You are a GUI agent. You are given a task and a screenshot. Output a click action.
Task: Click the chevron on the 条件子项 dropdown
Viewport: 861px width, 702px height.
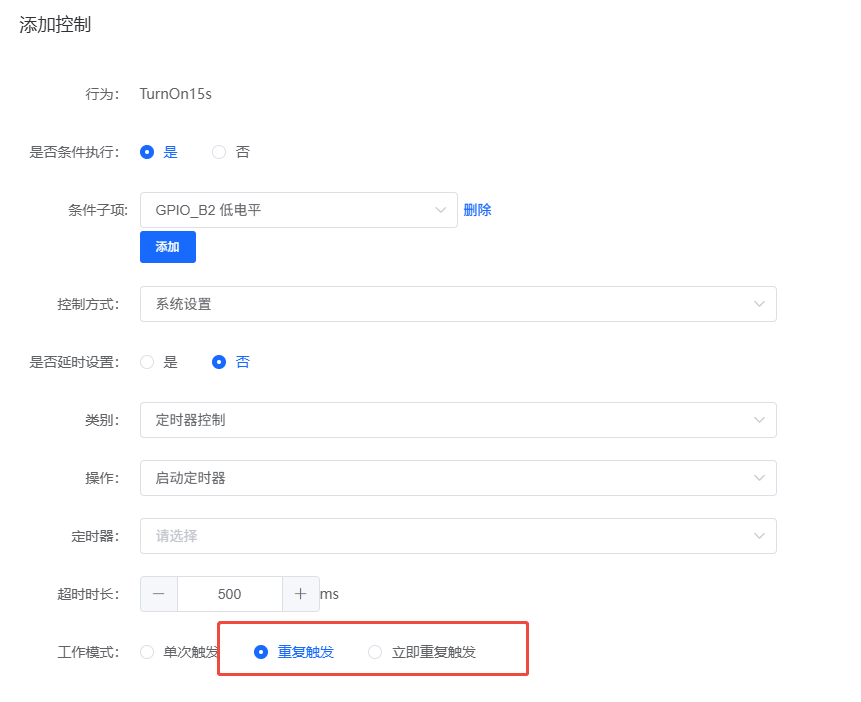(440, 210)
